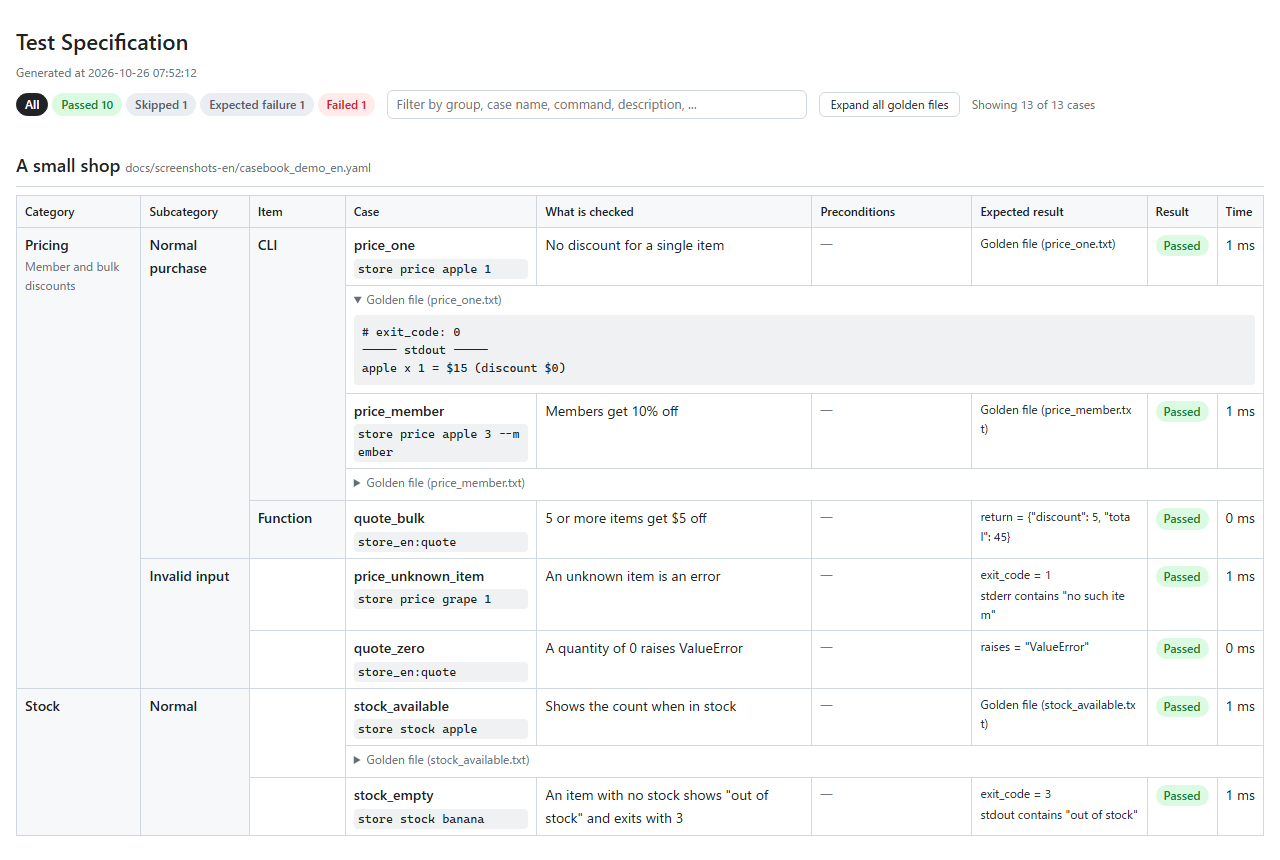This screenshot has height=860, width=1280.
Task: Click the stock_available case name
Action: point(401,707)
